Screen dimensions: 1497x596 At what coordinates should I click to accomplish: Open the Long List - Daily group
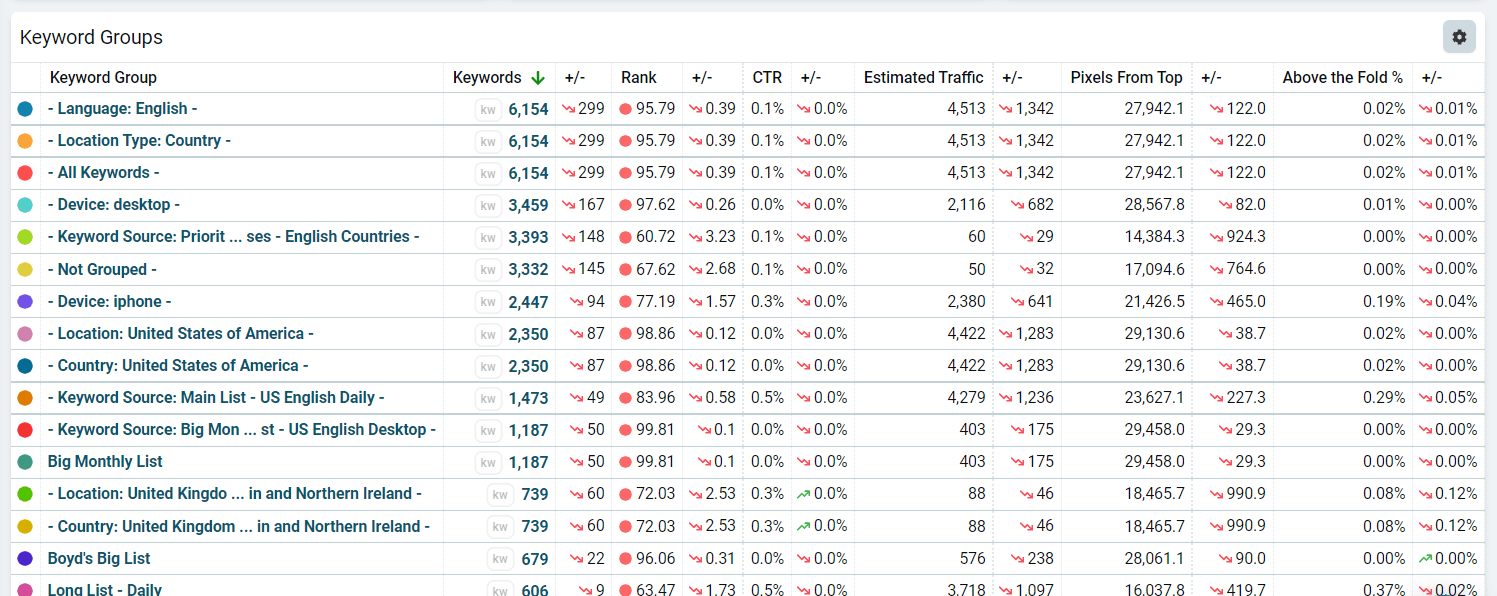coord(105,589)
